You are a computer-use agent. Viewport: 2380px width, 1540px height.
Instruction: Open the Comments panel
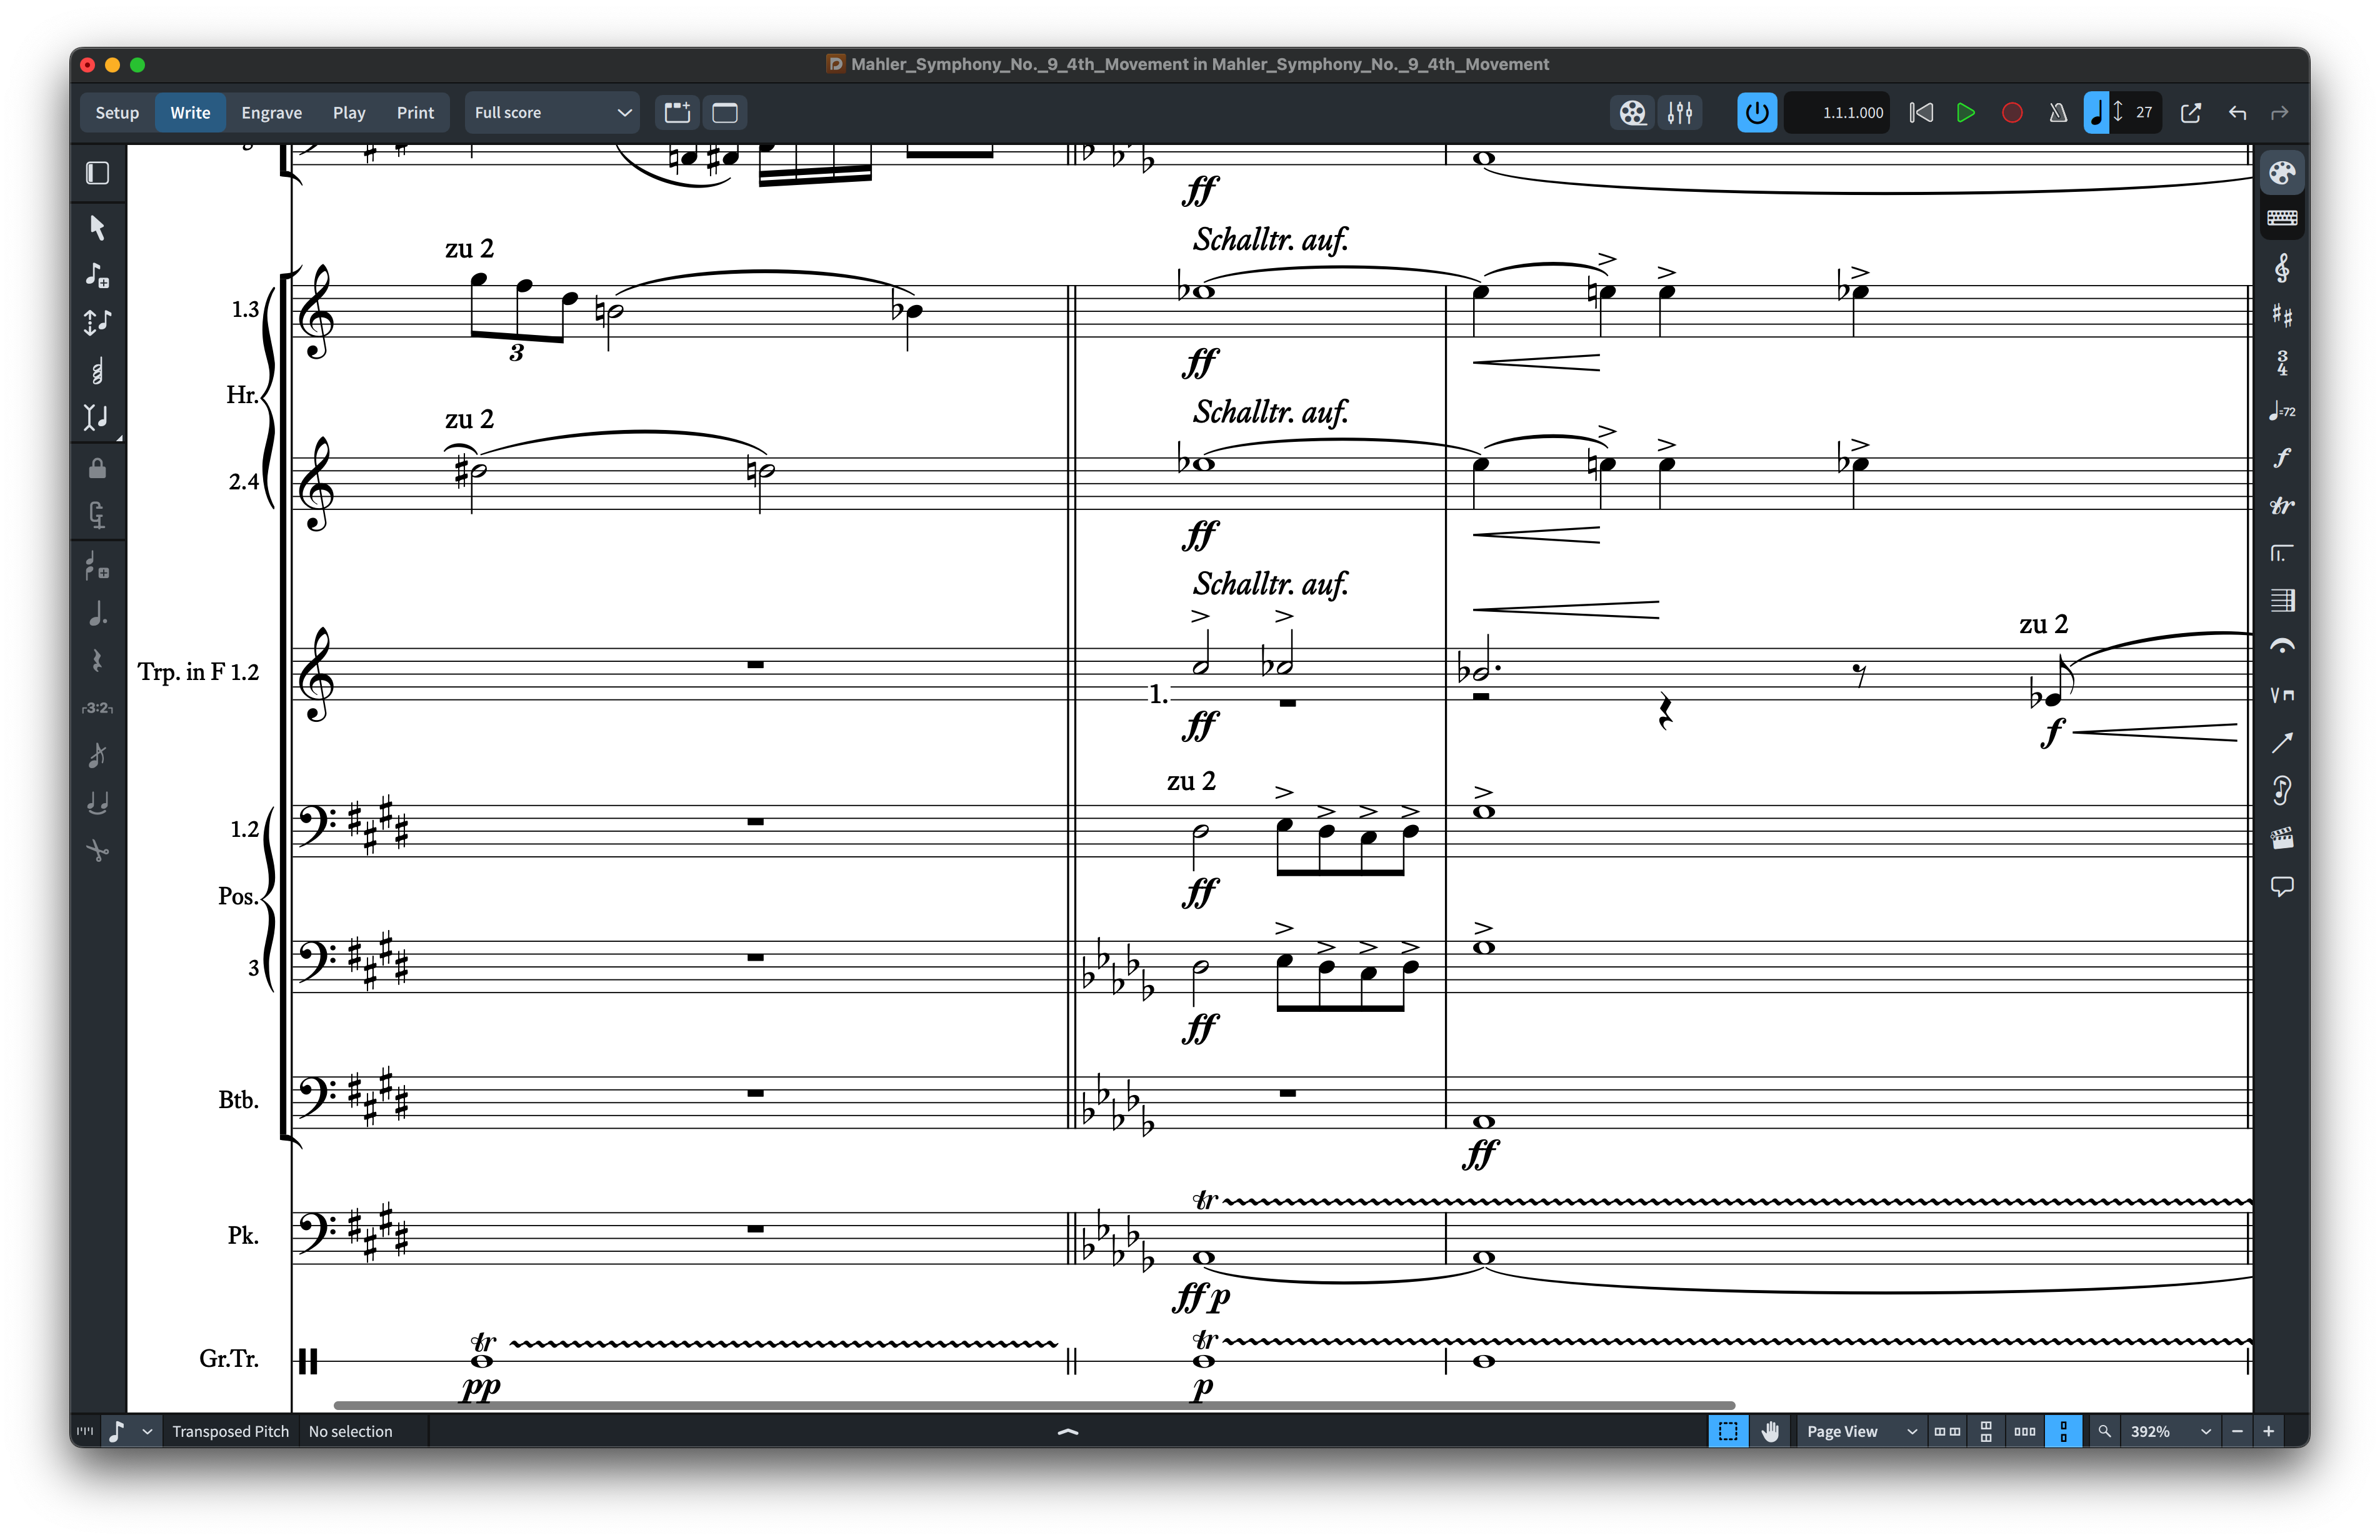click(2282, 886)
